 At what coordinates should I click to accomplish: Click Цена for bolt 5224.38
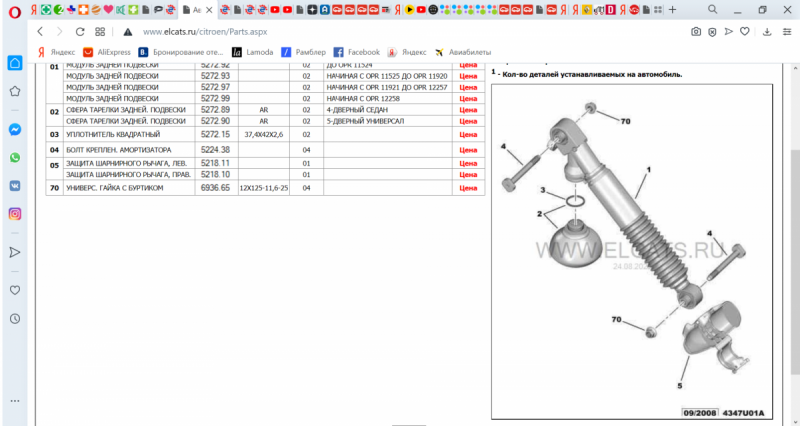tap(467, 150)
